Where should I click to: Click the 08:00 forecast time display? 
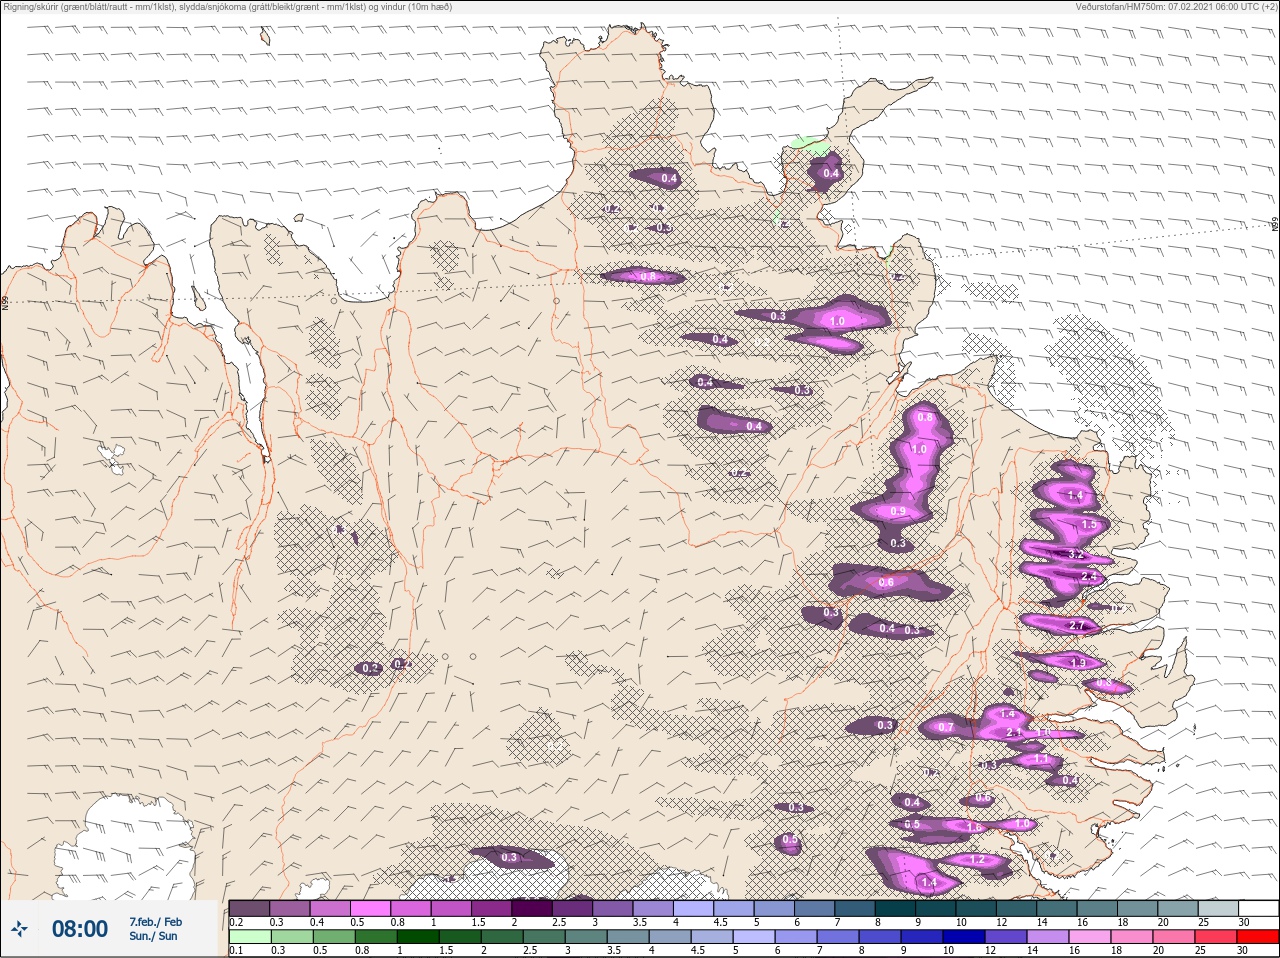[80, 929]
